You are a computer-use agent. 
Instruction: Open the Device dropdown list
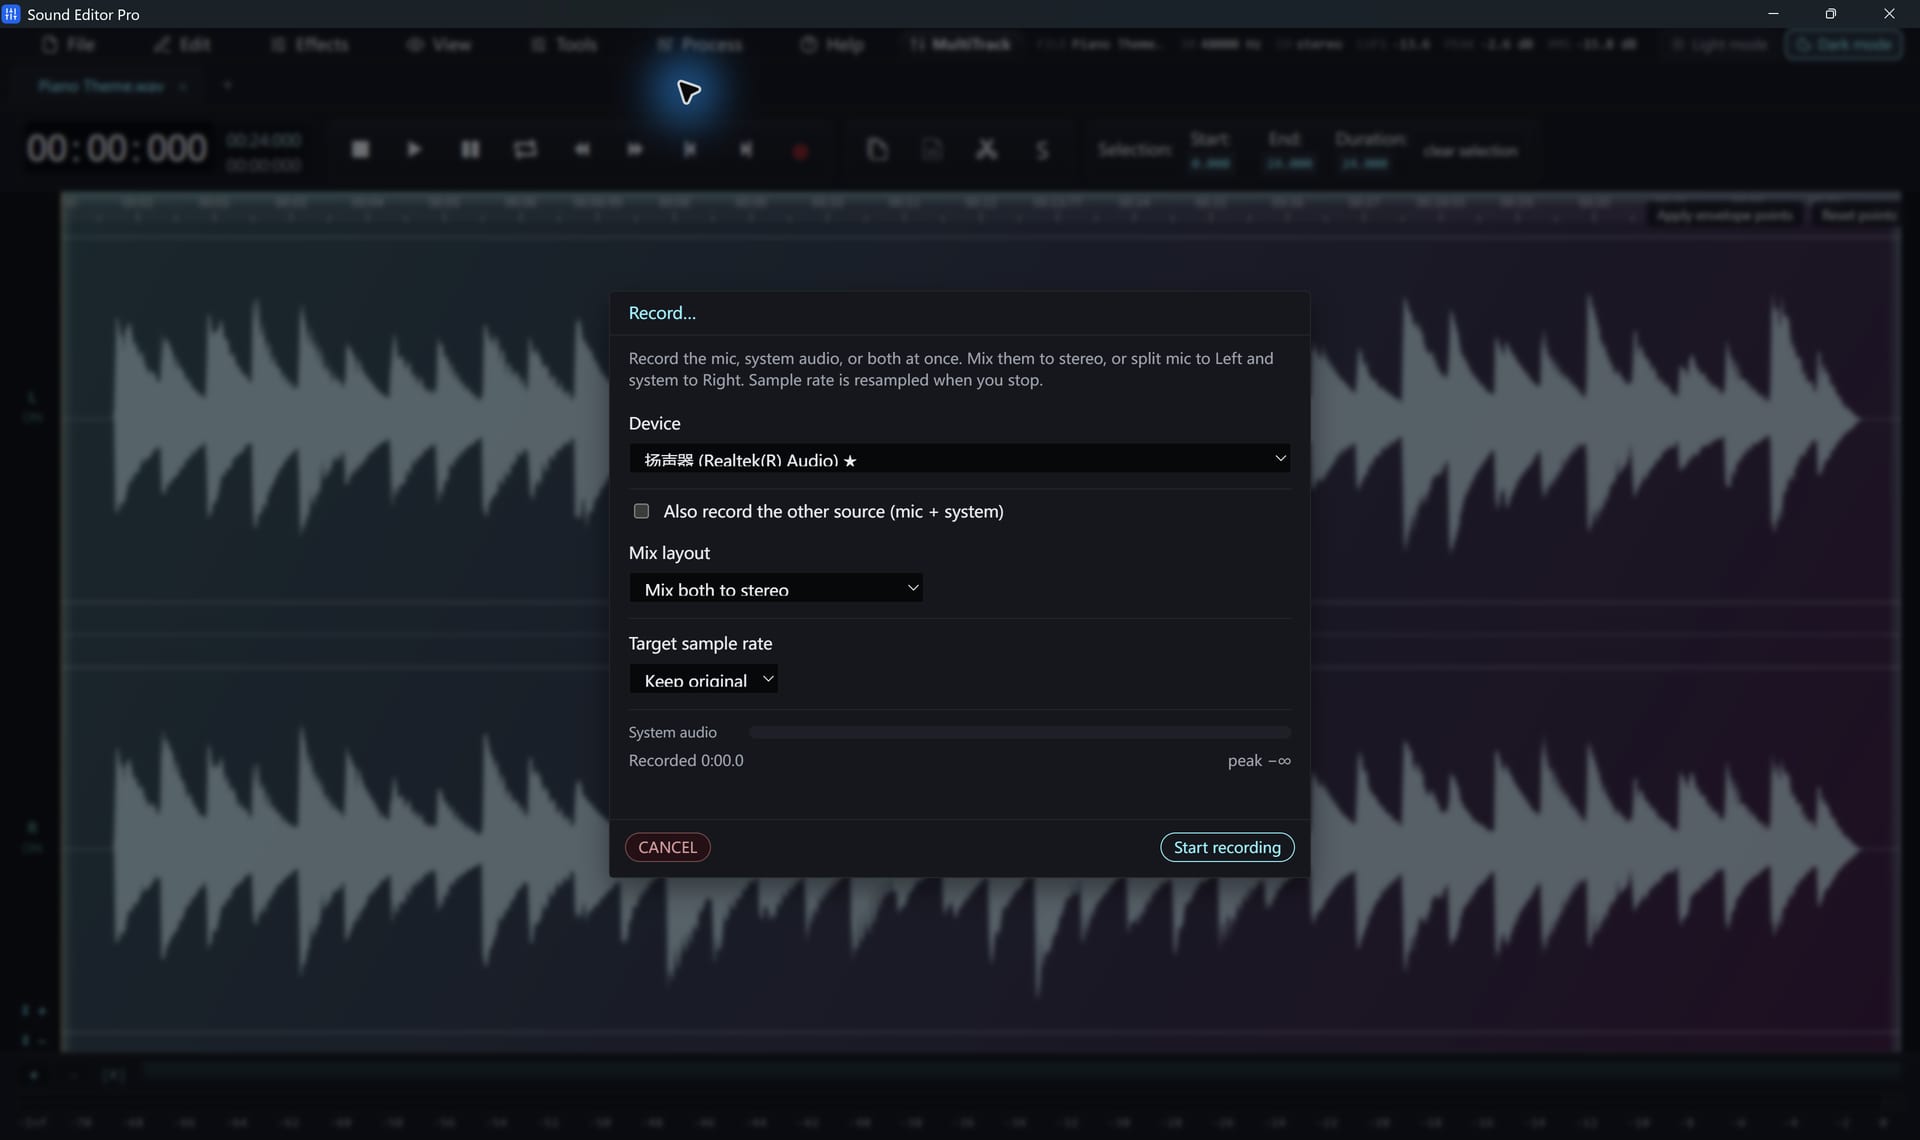(x=959, y=458)
